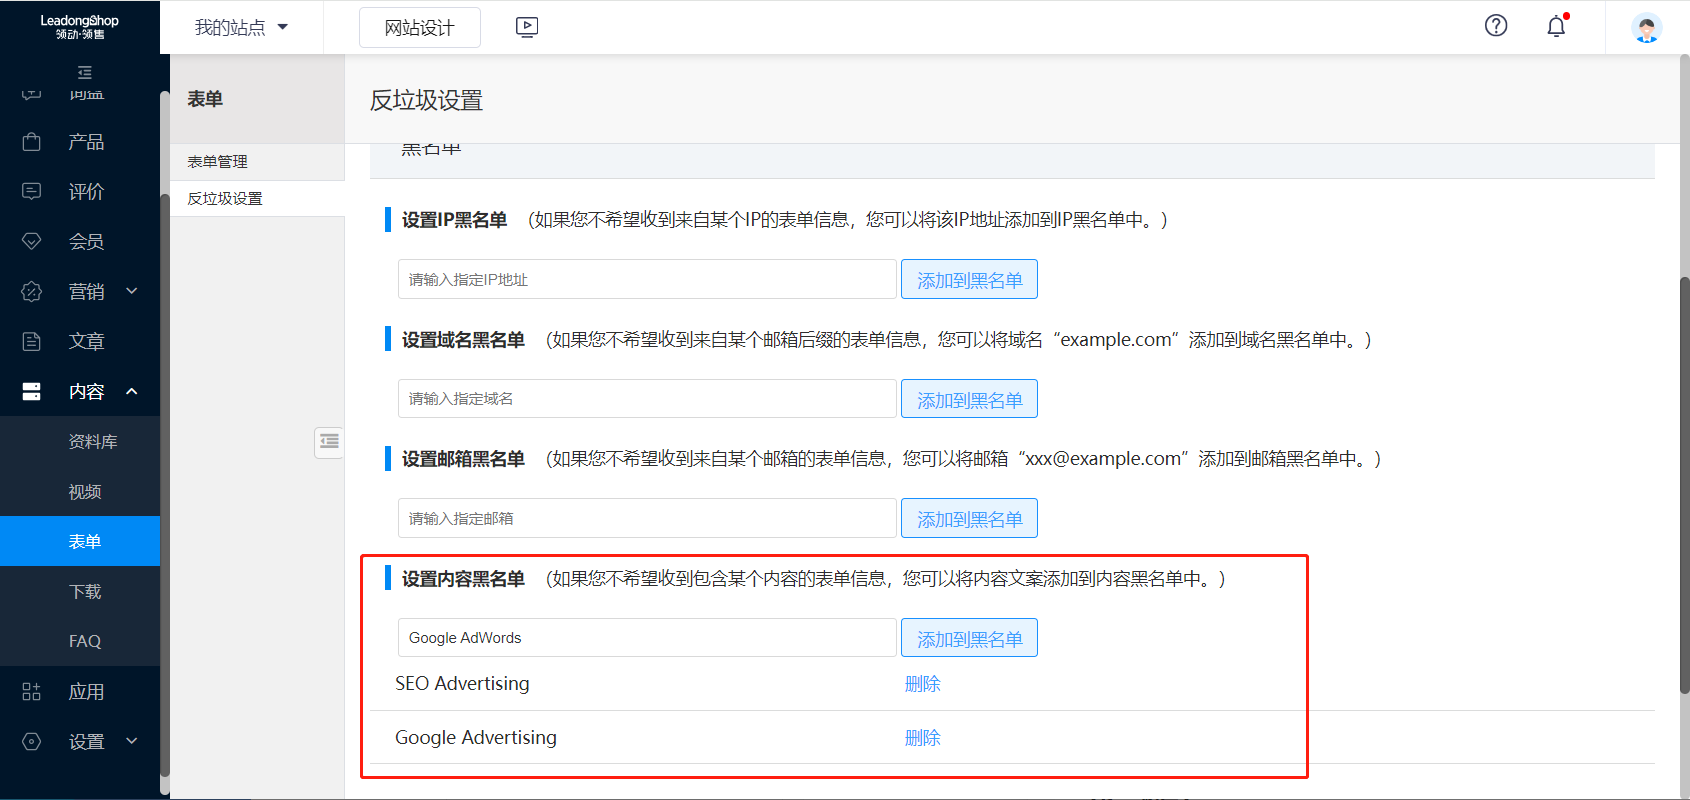Expand the 设置 sidebar chevron

(132, 741)
